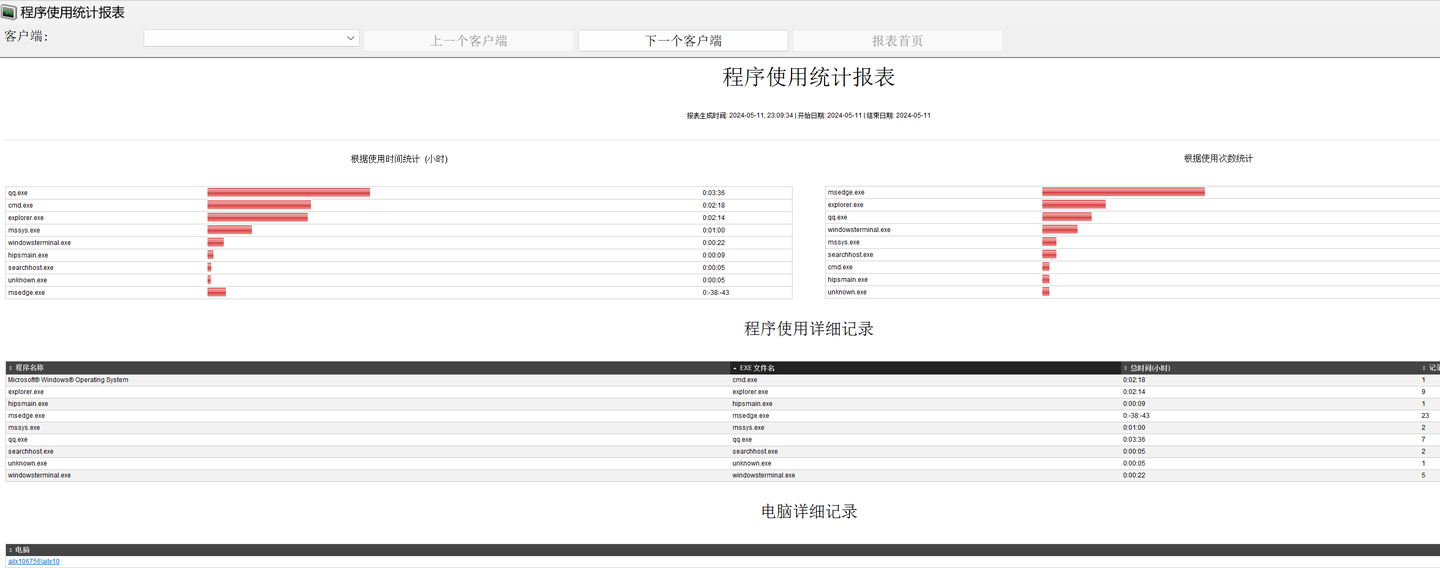Return to 报表首页
This screenshot has width=1440, height=568.
tap(898, 41)
